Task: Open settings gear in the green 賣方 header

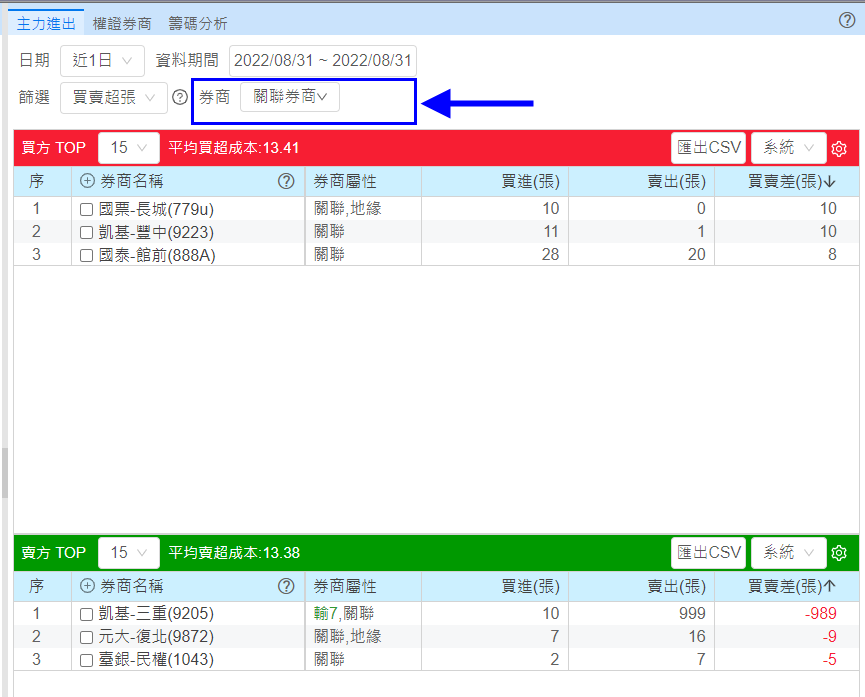Action: pyautogui.click(x=839, y=553)
